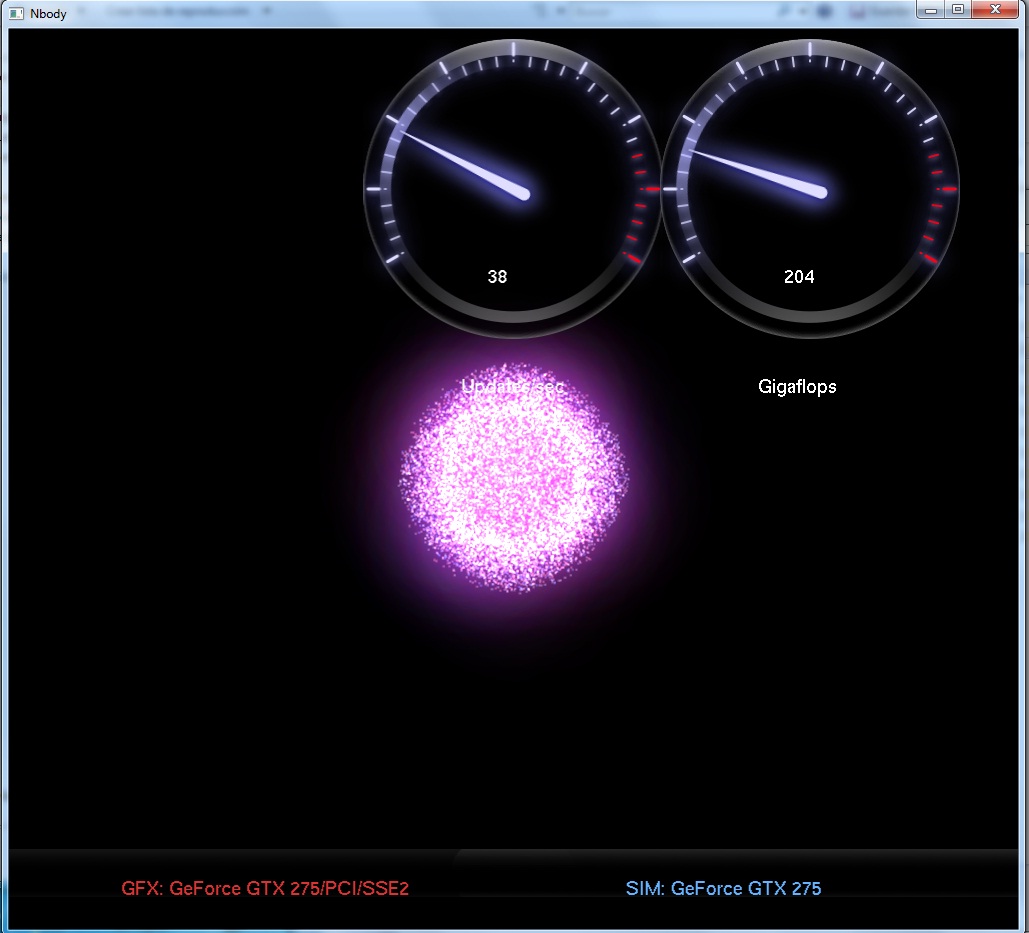The height and width of the screenshot is (933, 1029).
Task: Click the pink particle cluster simulation
Action: click(514, 478)
